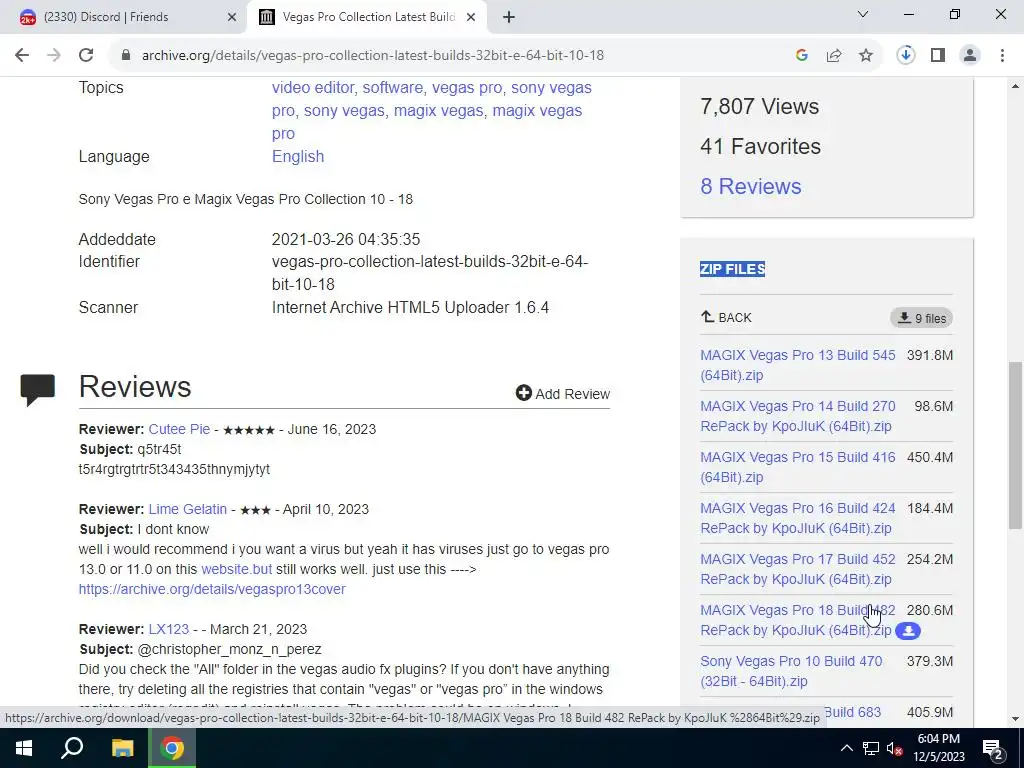The width and height of the screenshot is (1024, 768).
Task: Click the Add Review plus icon
Action: 523,393
